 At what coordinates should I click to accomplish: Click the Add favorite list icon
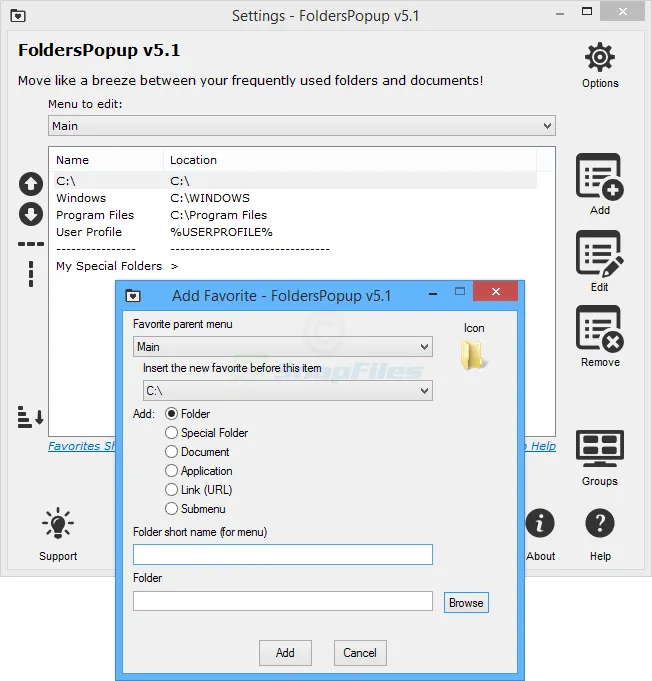600,176
